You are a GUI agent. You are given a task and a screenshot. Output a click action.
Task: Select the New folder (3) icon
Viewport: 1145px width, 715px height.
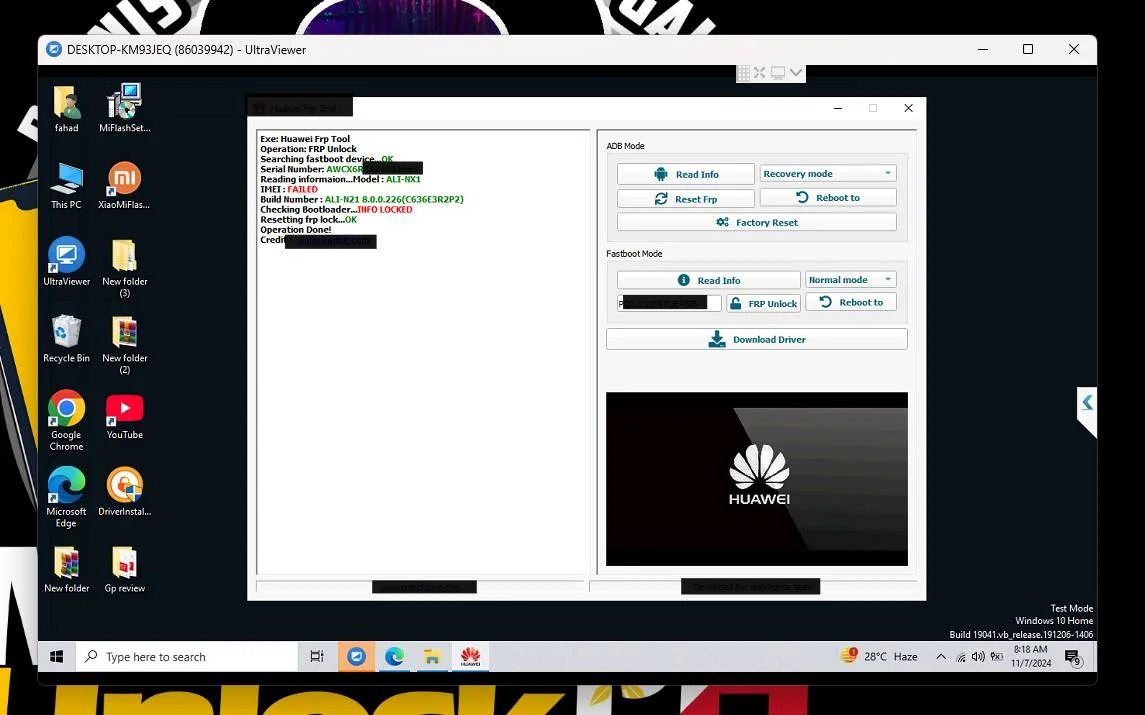coord(125,267)
